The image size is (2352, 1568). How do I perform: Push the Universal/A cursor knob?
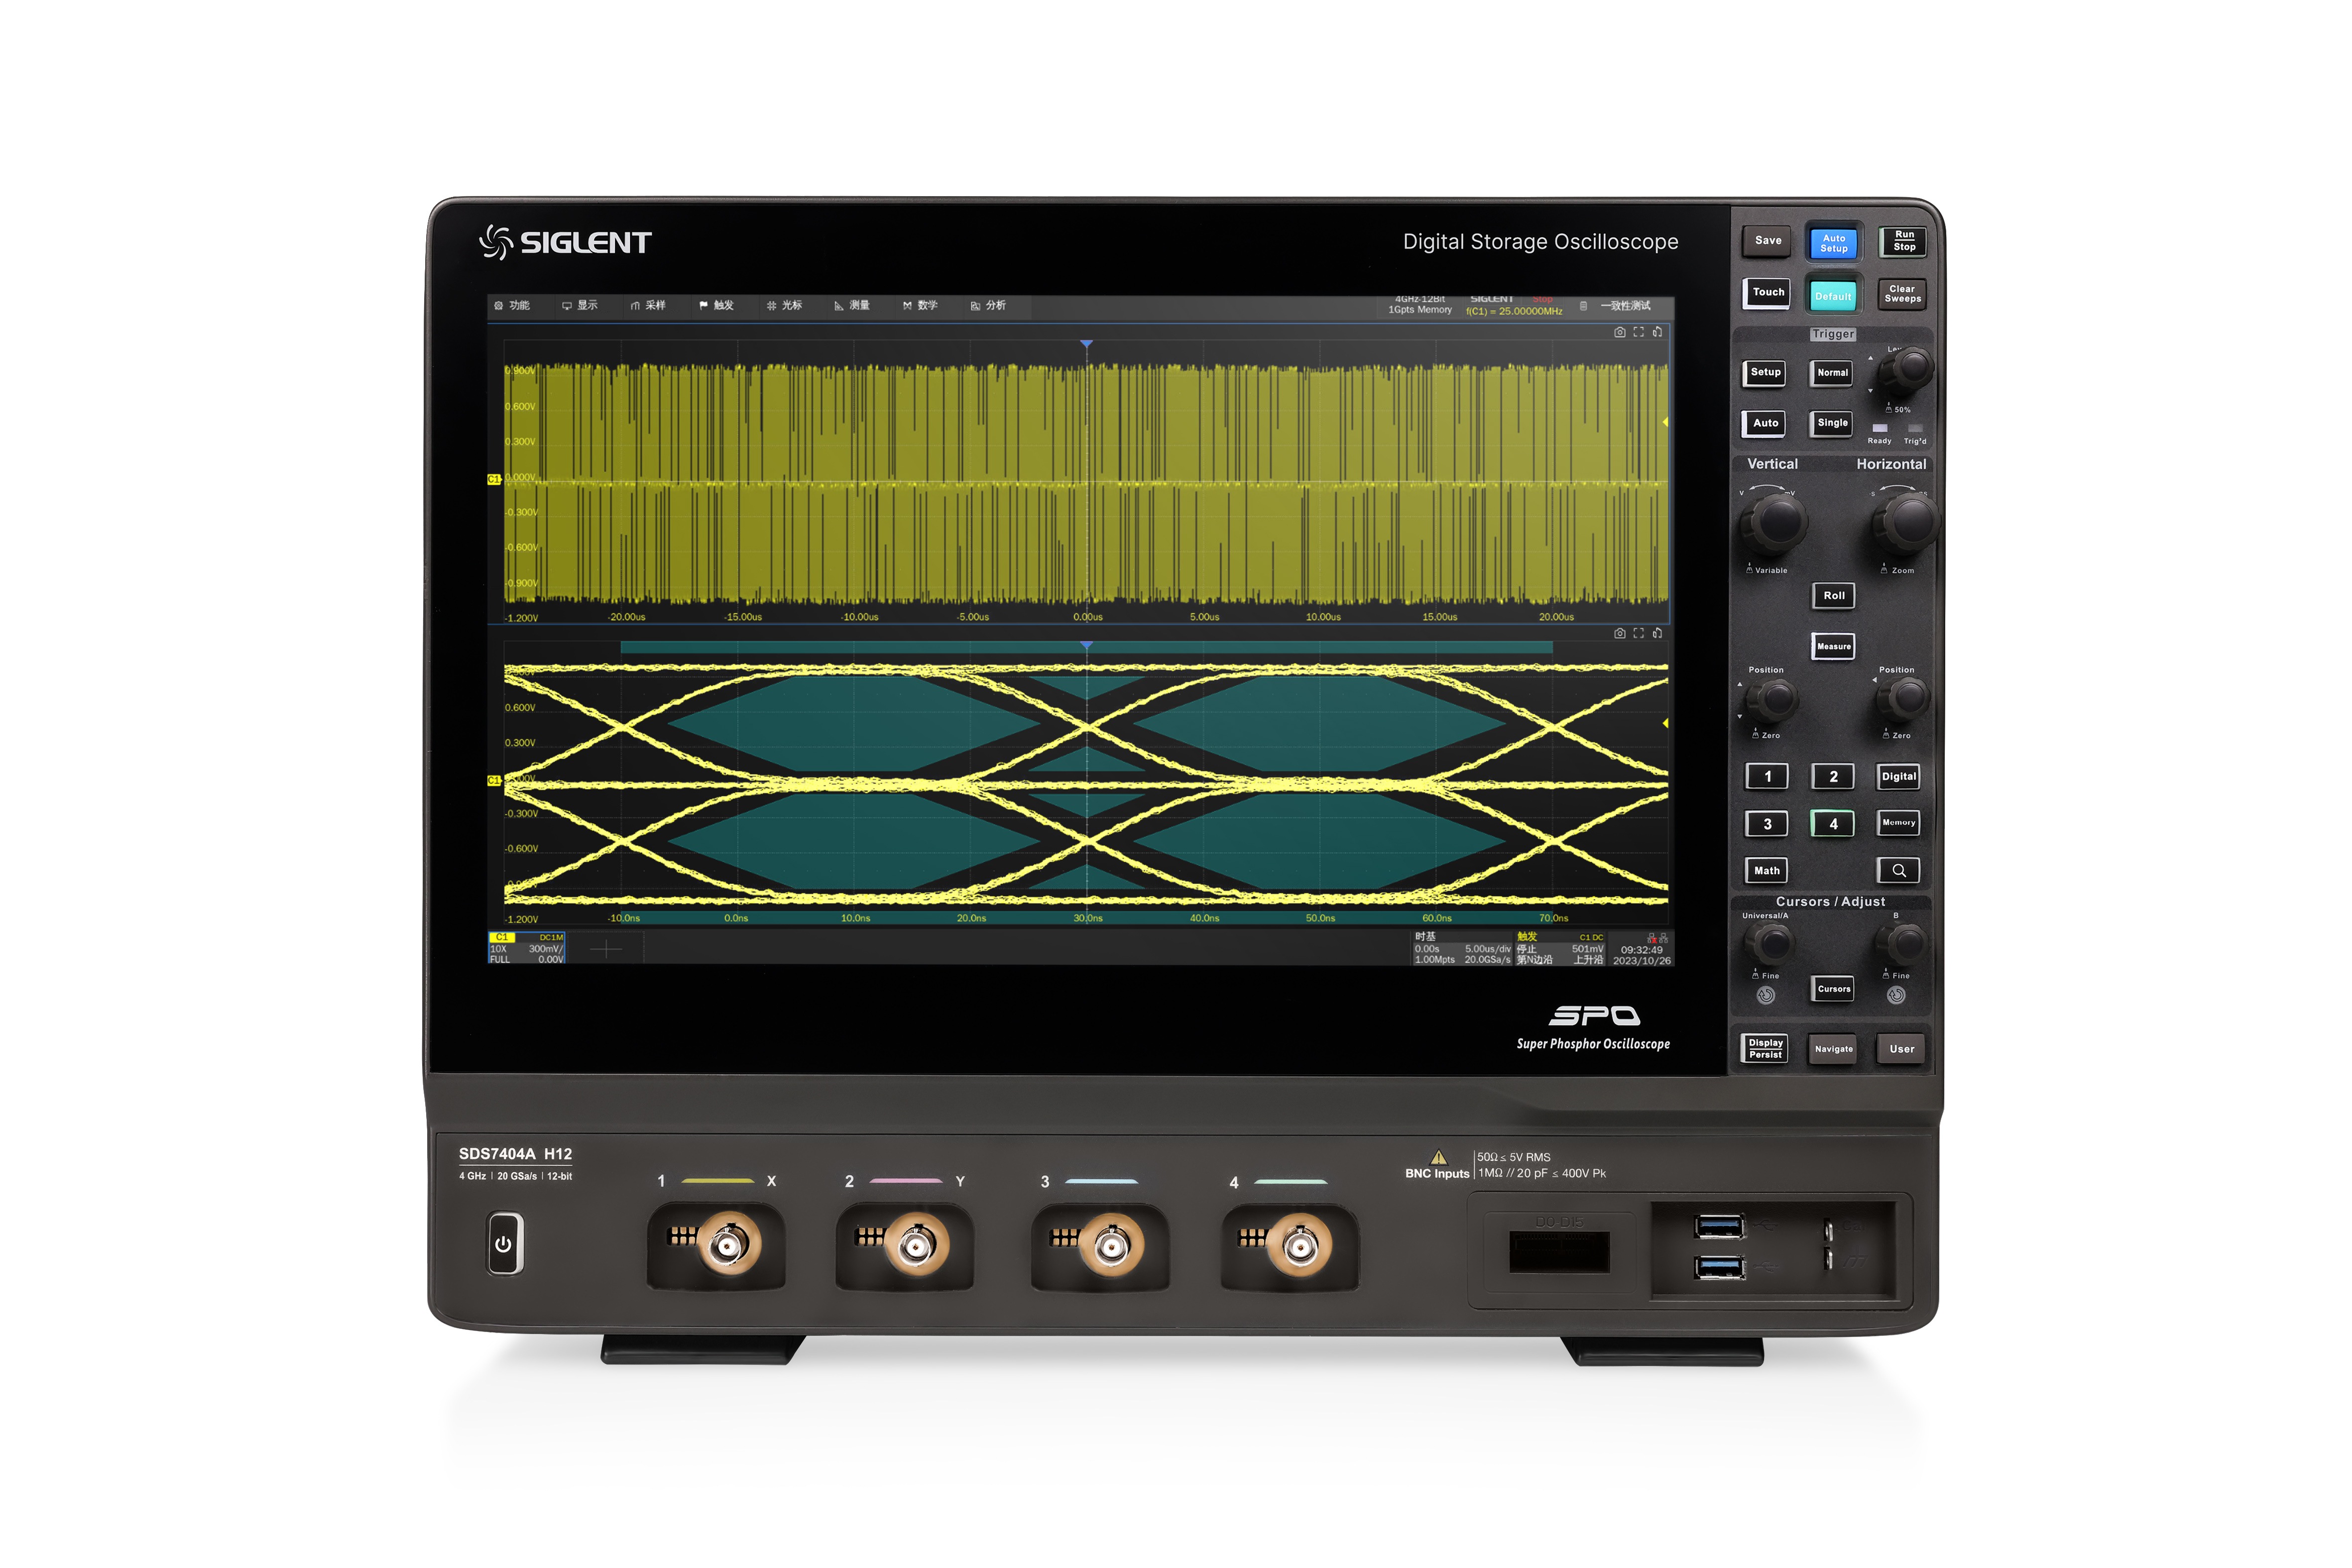coord(1772,942)
